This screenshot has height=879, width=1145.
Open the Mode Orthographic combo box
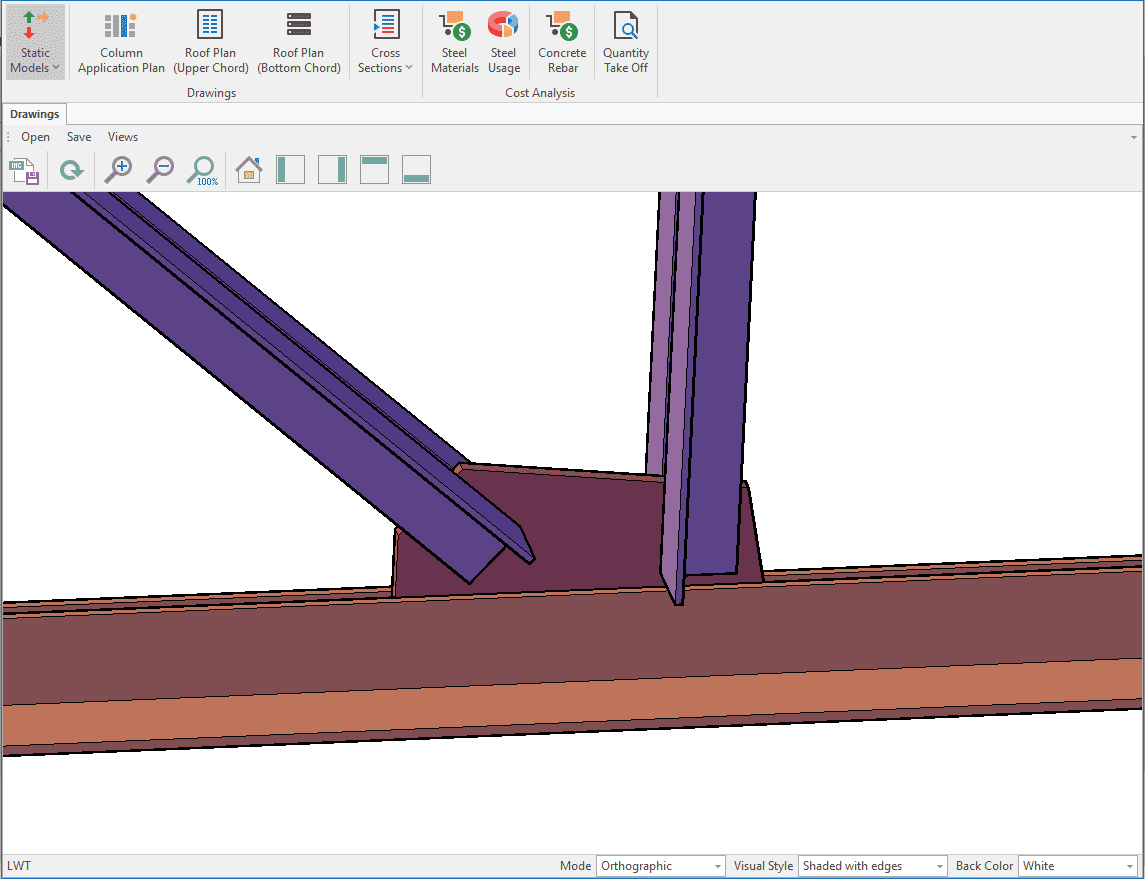pos(660,866)
